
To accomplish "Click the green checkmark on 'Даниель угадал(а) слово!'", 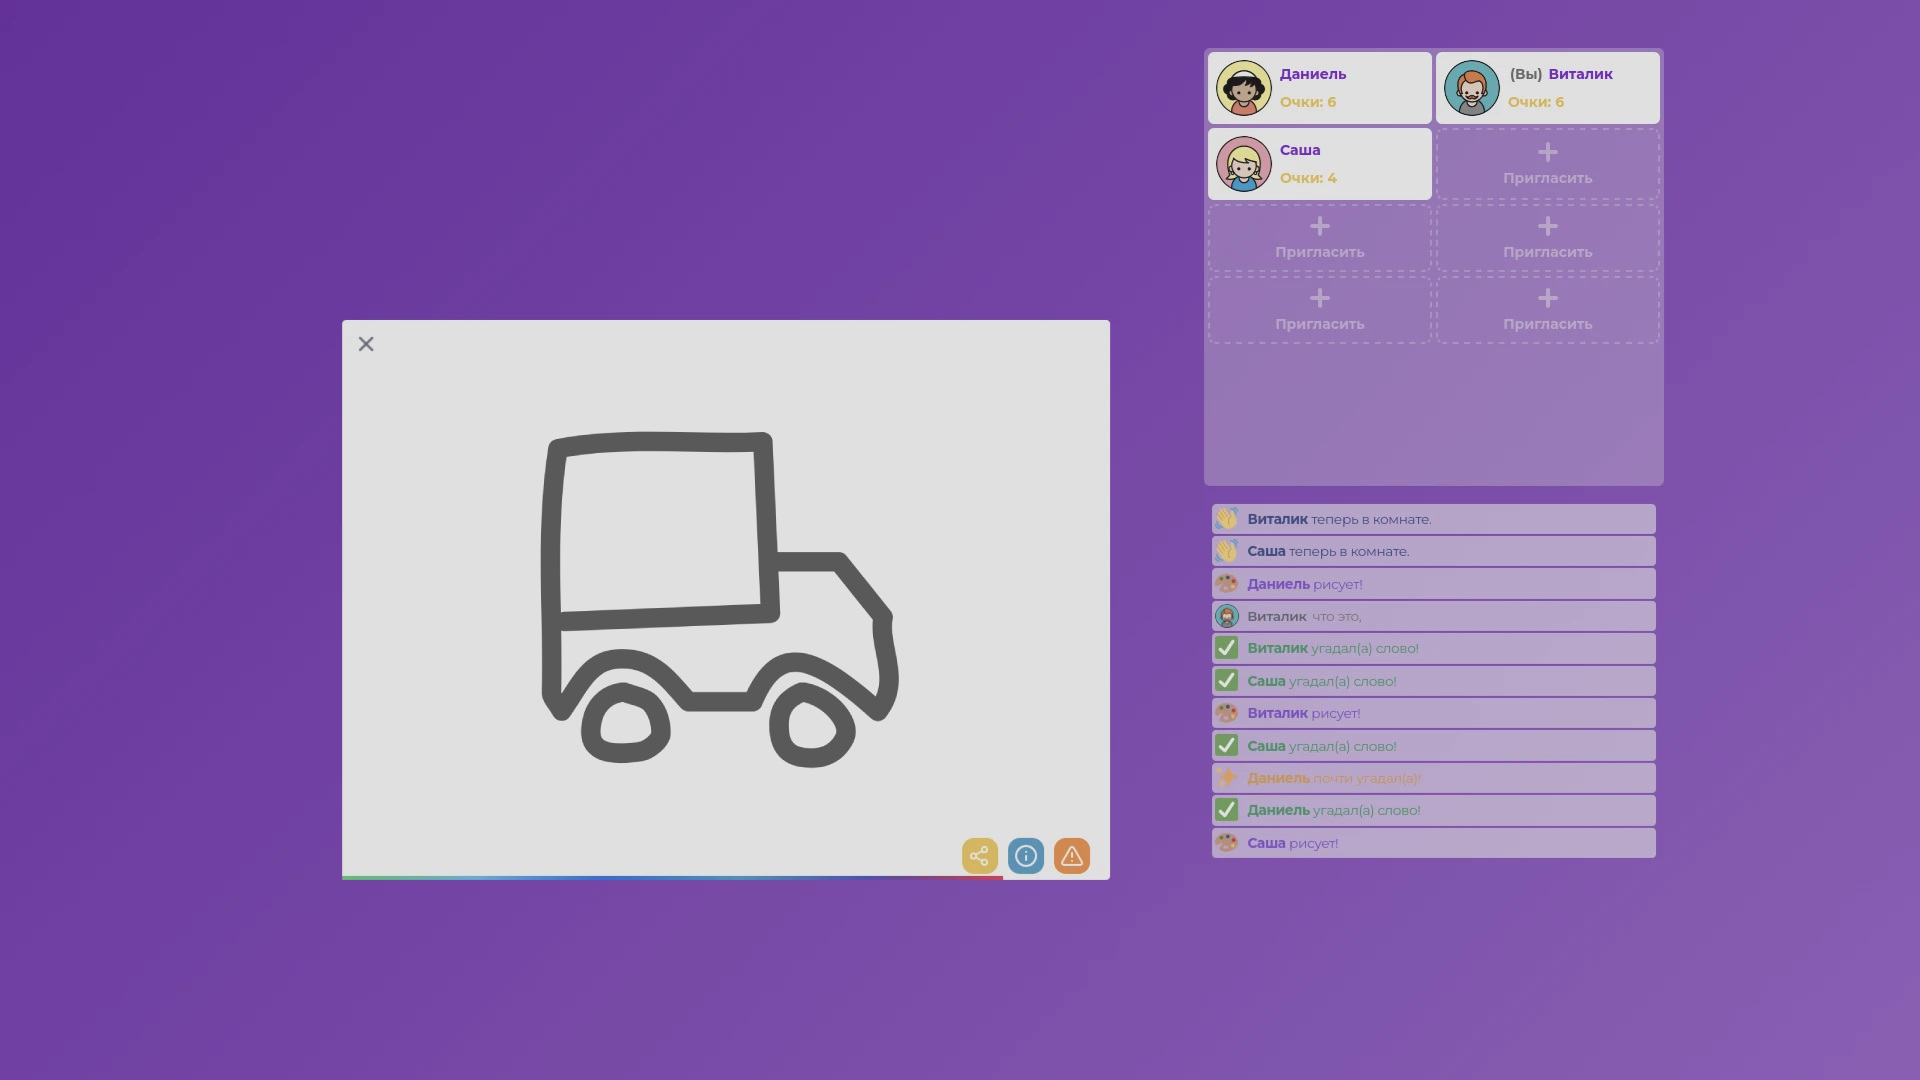I will point(1227,810).
